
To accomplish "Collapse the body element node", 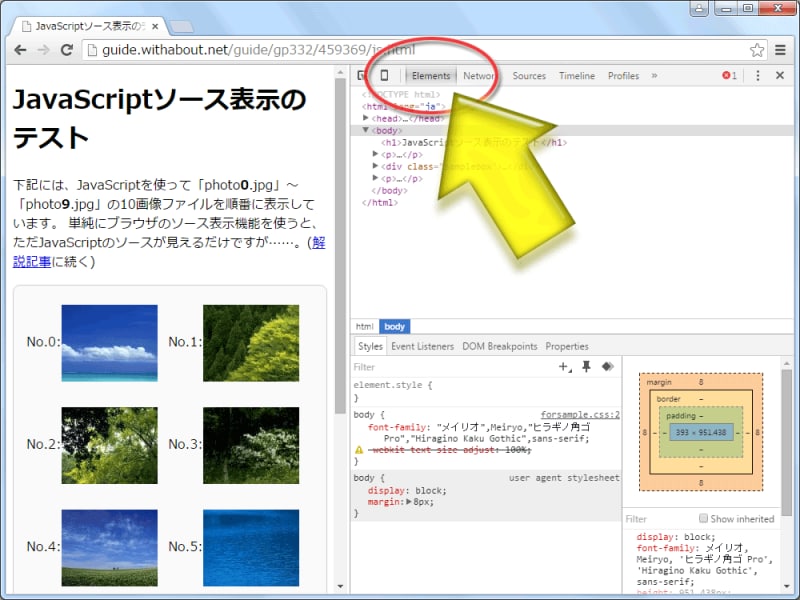I will (x=366, y=130).
